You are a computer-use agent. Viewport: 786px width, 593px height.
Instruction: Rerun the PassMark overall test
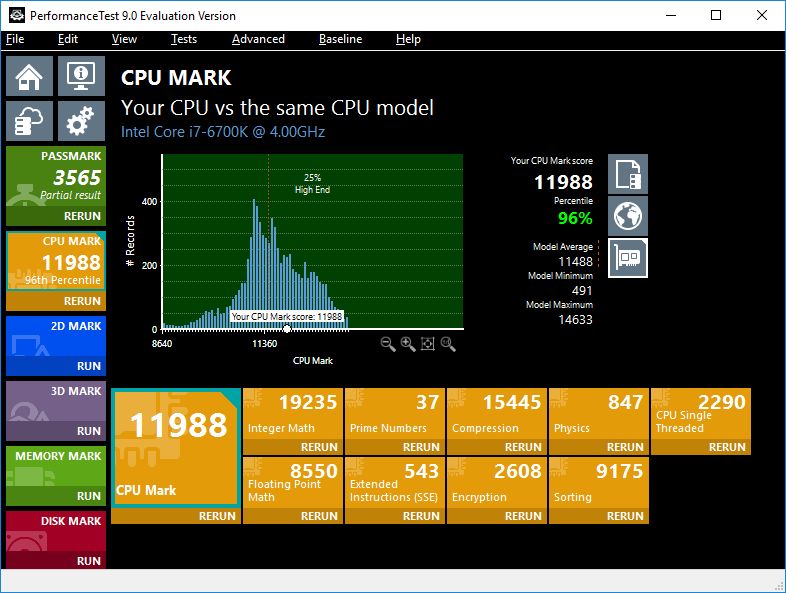click(x=56, y=216)
